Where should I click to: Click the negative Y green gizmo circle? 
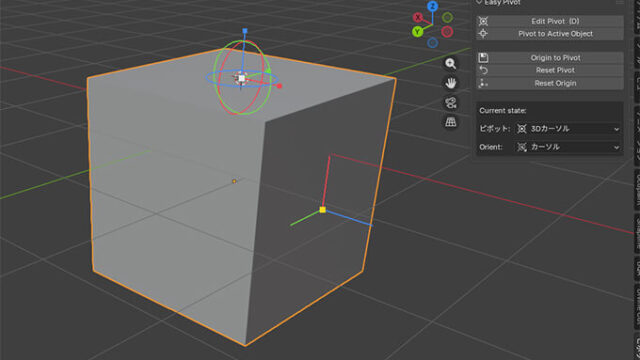(x=447, y=18)
